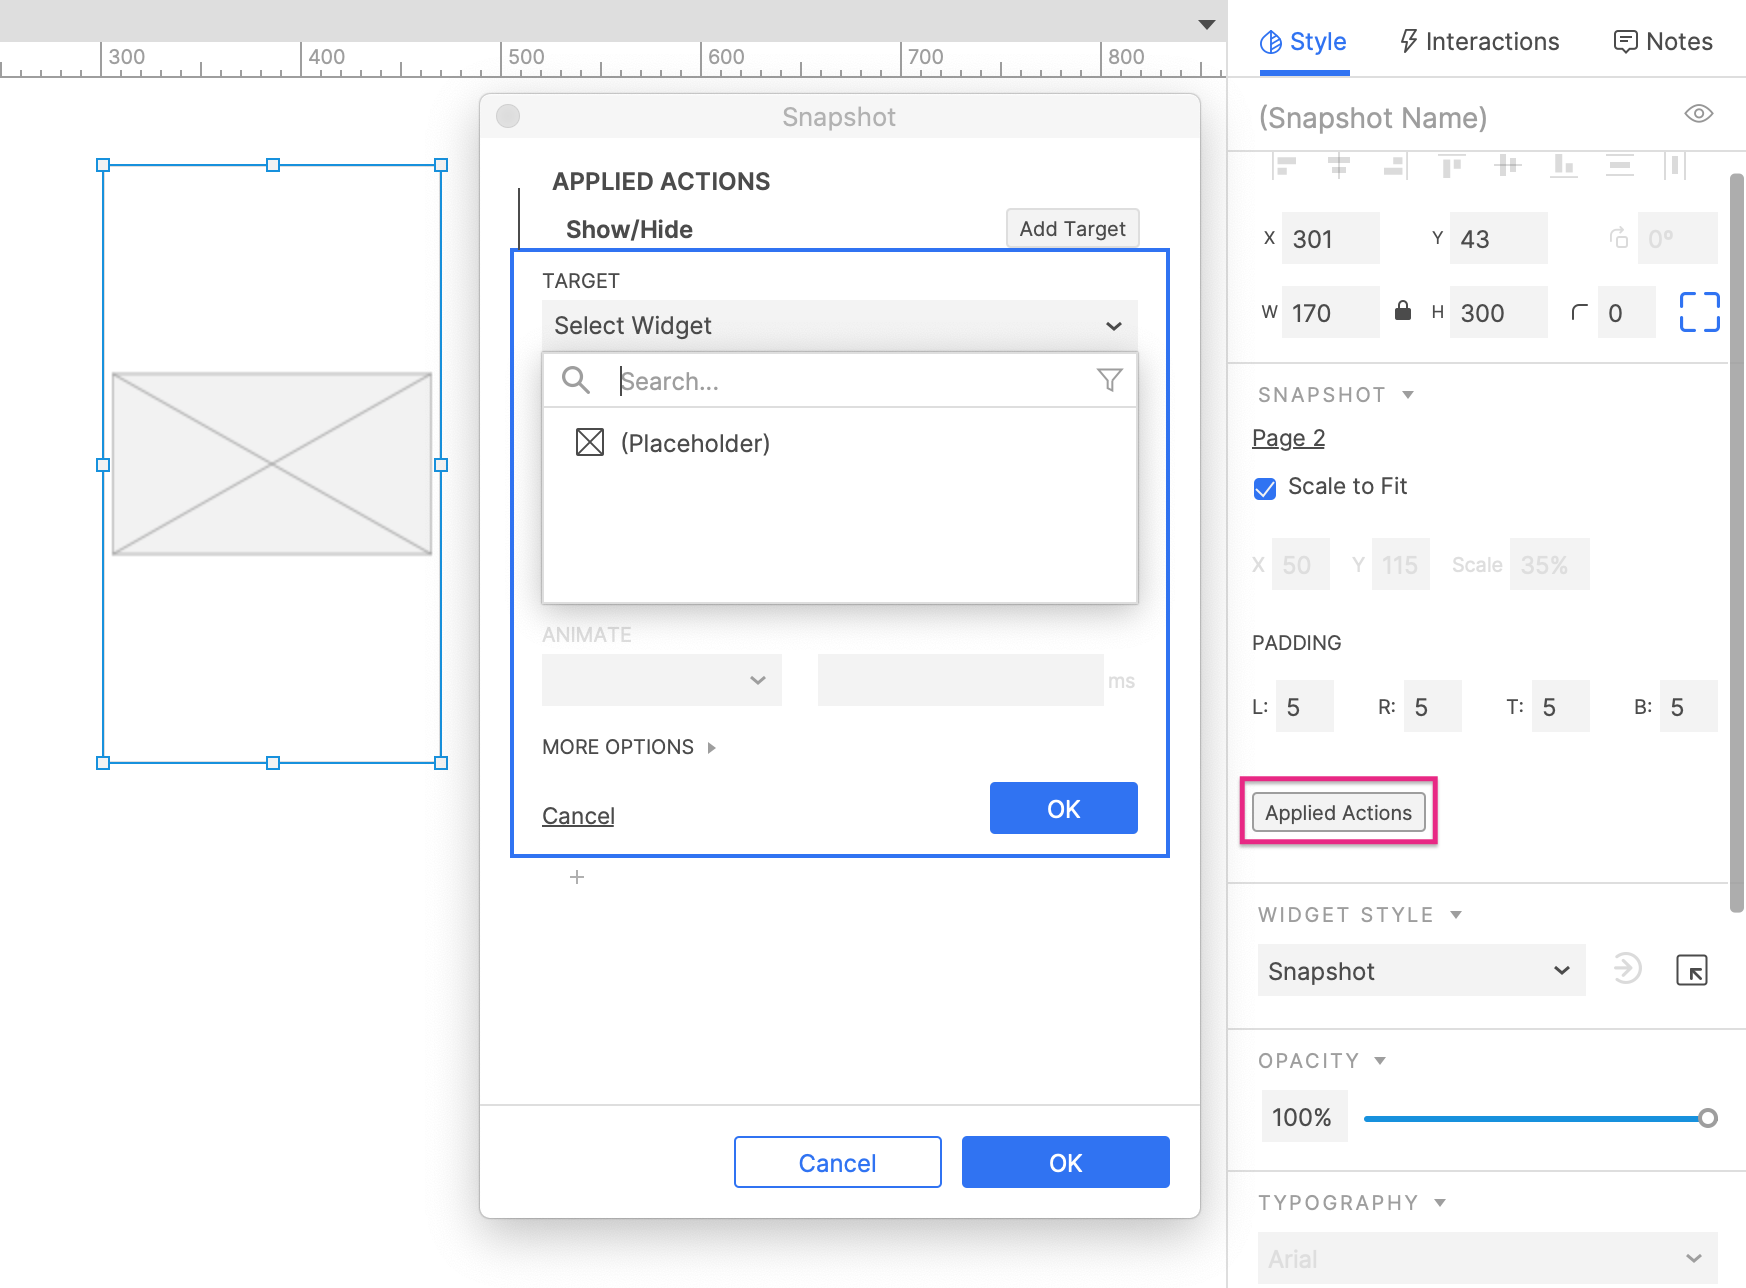Click the border radius selection icon
The image size is (1746, 1288).
(x=1698, y=312)
